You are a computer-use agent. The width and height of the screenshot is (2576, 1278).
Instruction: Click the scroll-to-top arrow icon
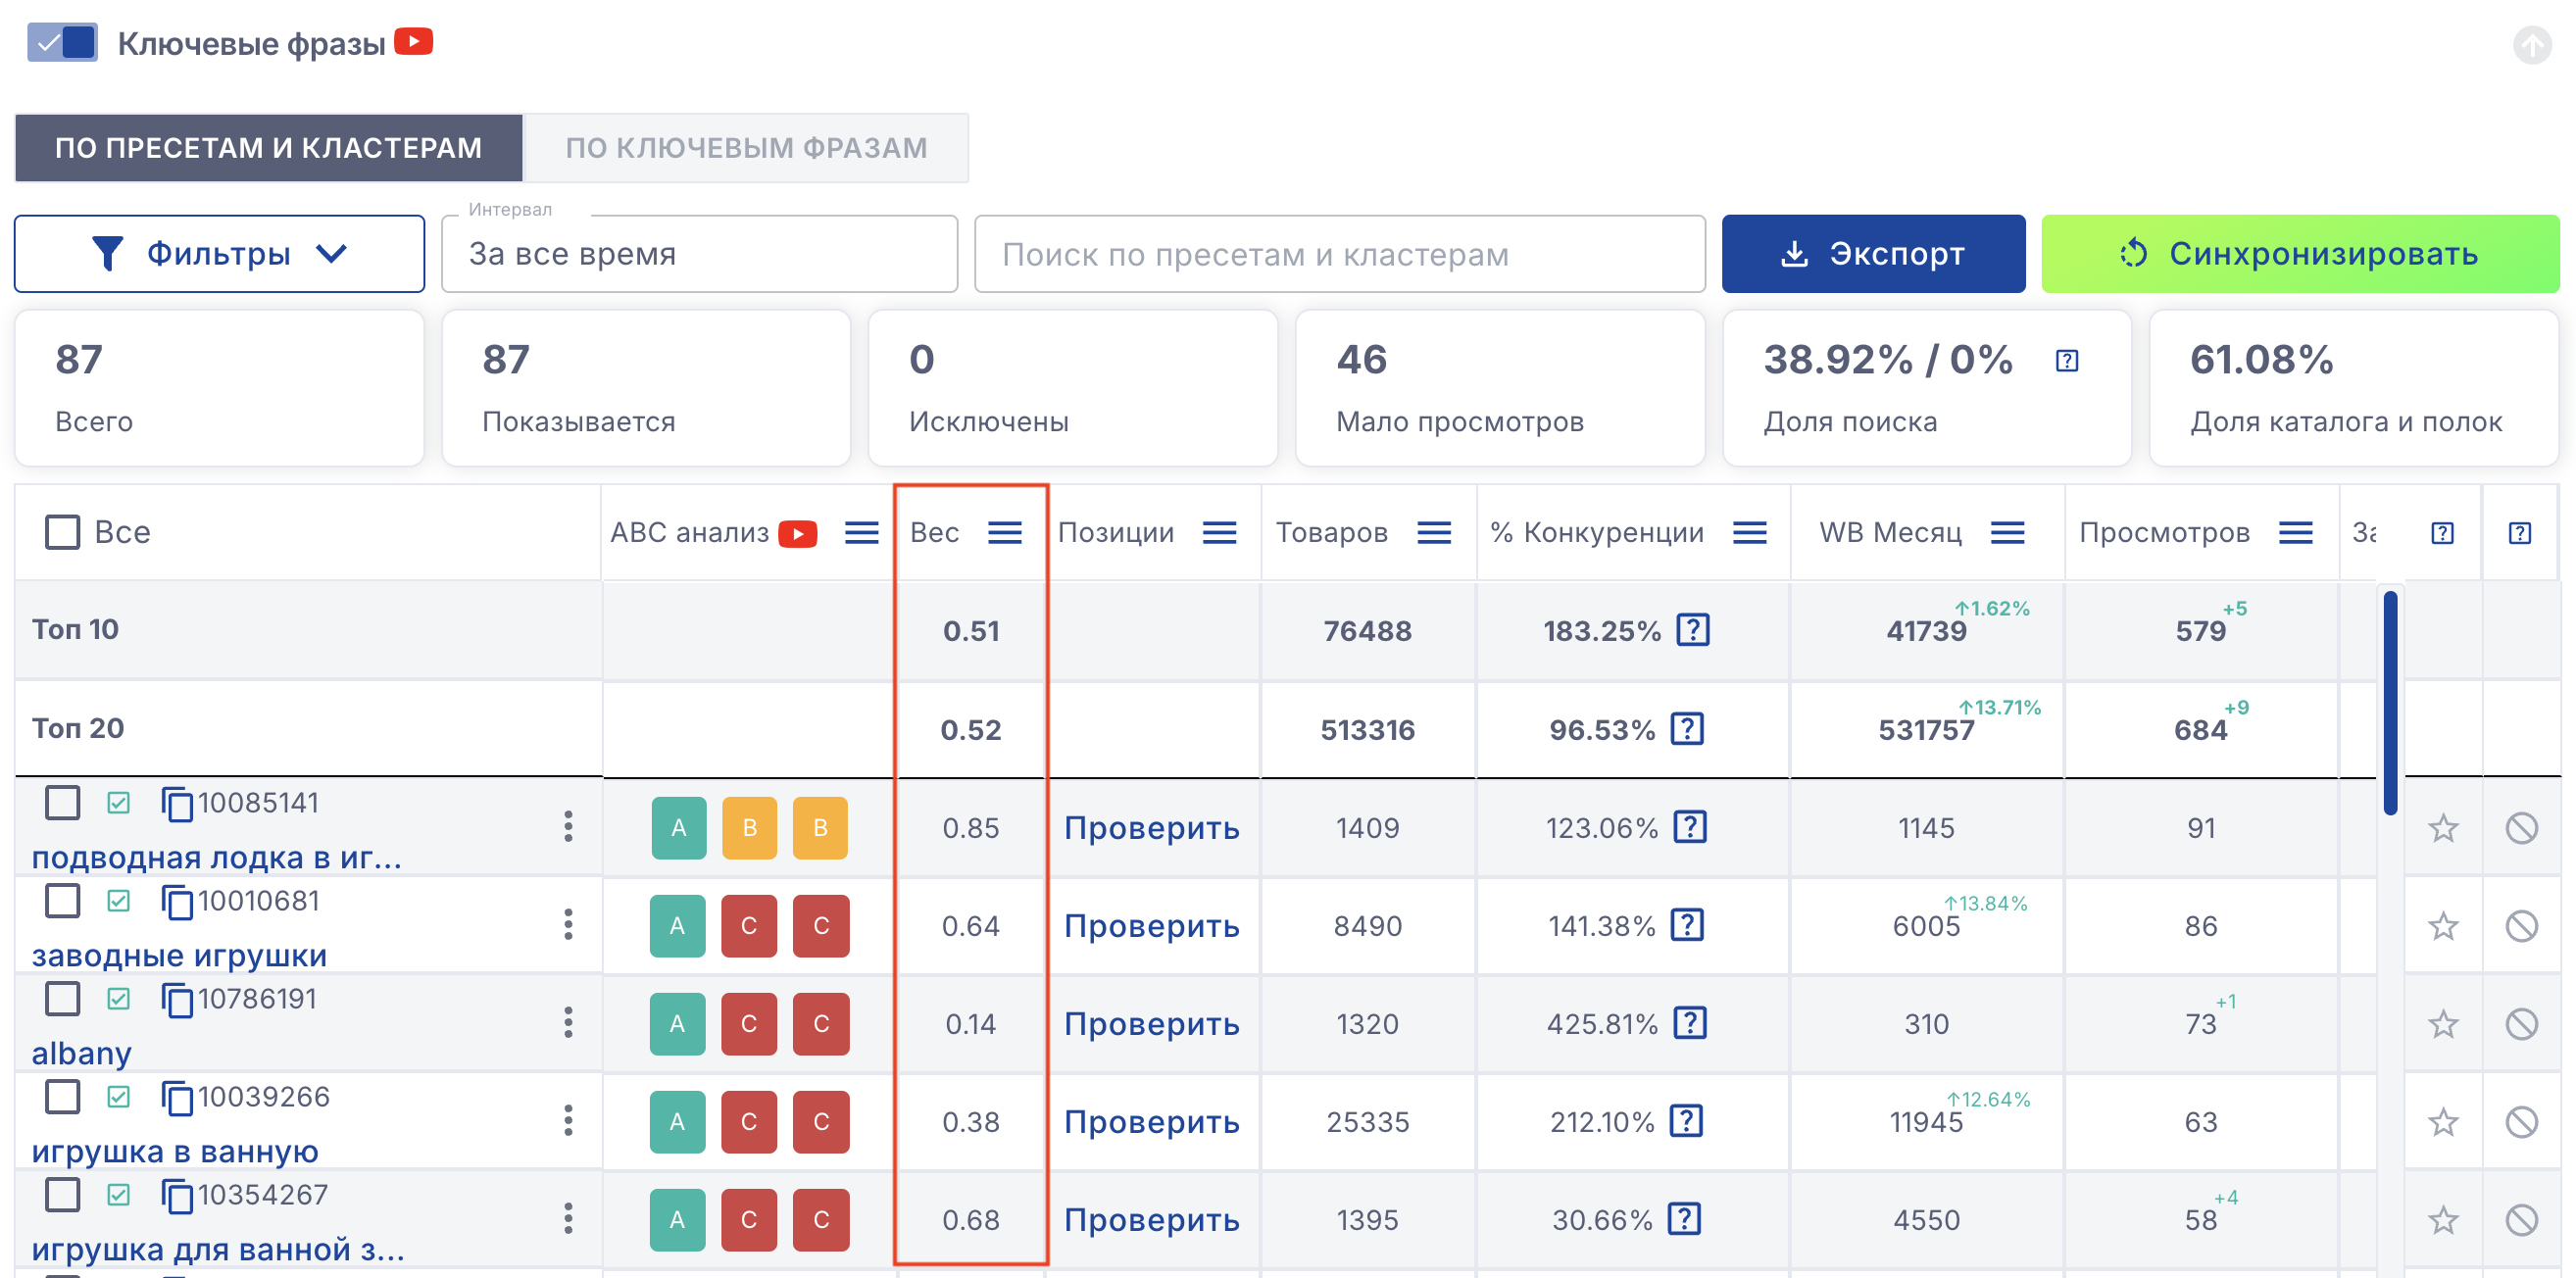[x=2531, y=45]
